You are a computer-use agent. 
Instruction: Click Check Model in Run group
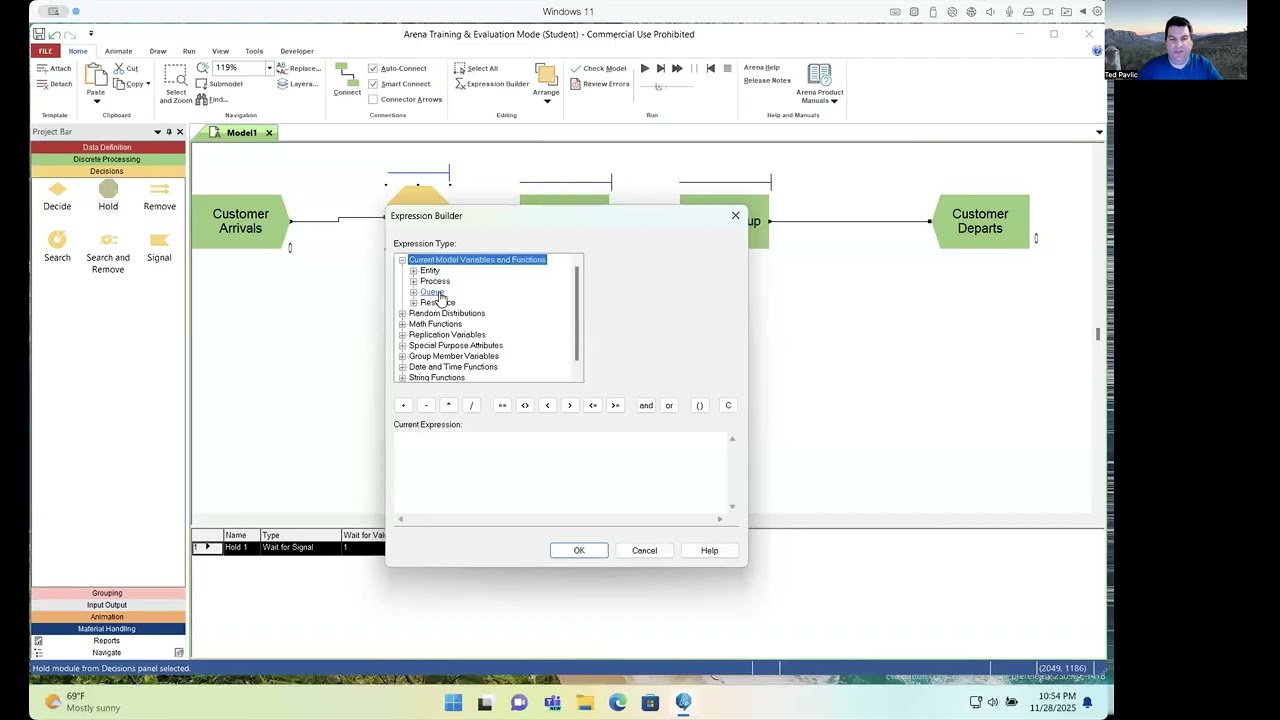(x=598, y=68)
